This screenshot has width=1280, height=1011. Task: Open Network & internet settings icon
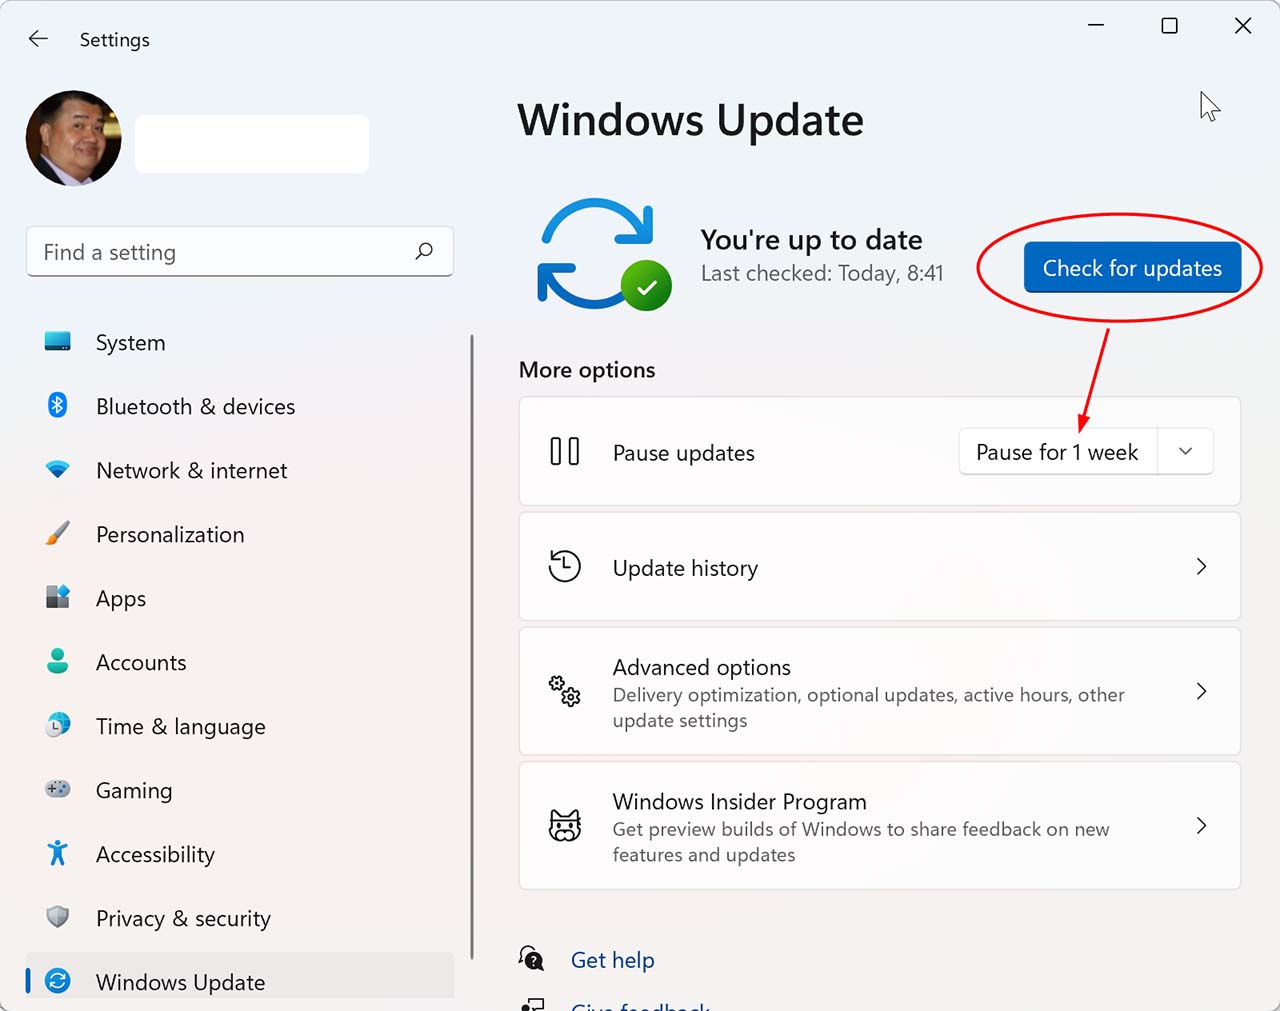coord(58,470)
